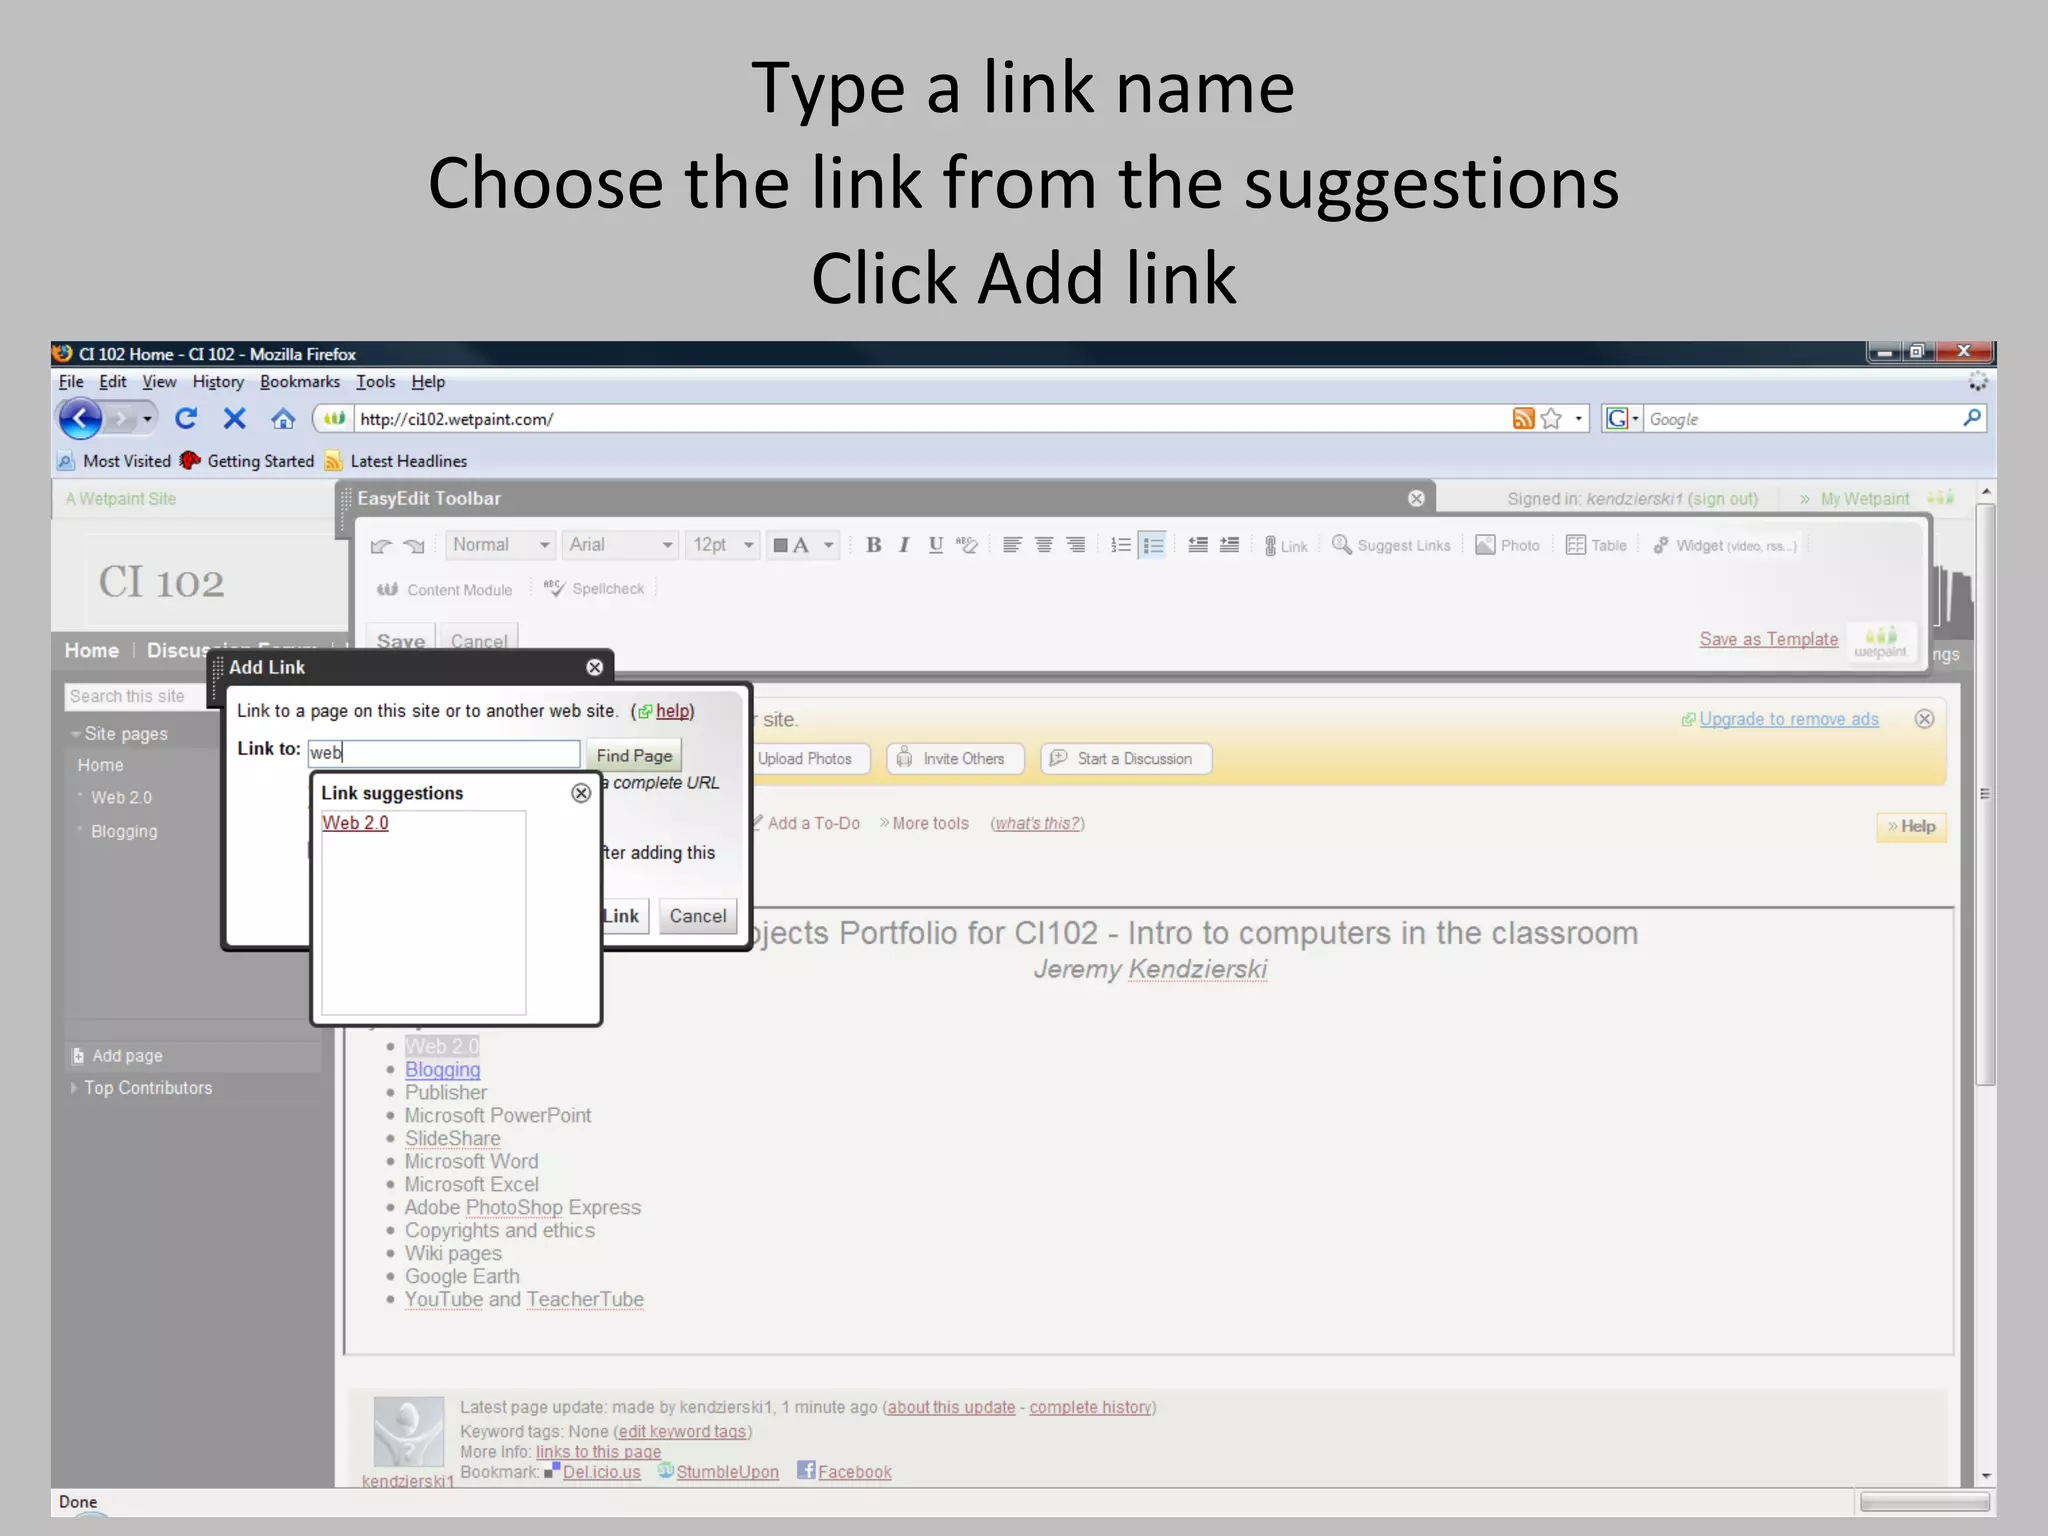Open the text color dropdown arrow

coord(828,545)
